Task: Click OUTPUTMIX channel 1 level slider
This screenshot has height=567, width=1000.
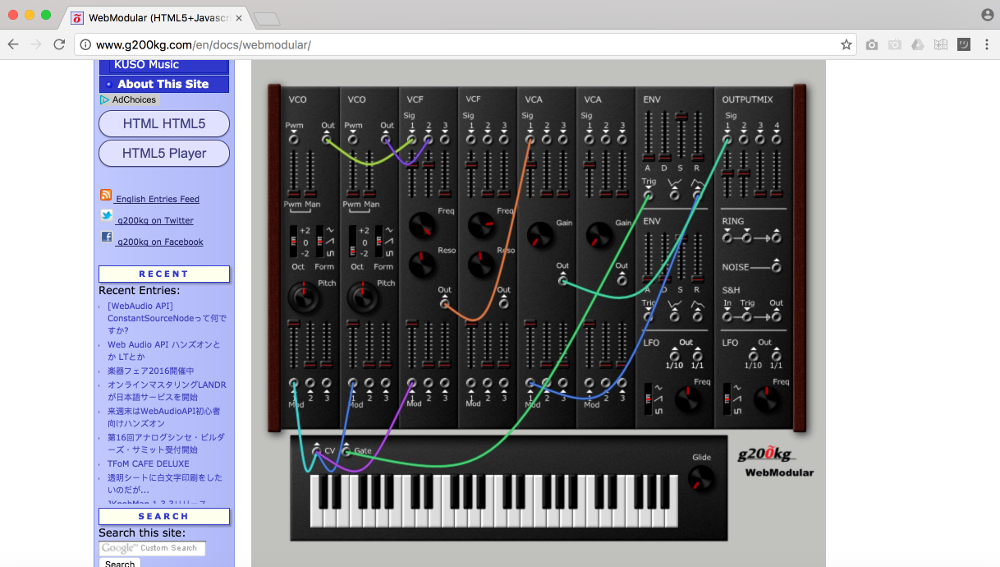Action: [727, 173]
